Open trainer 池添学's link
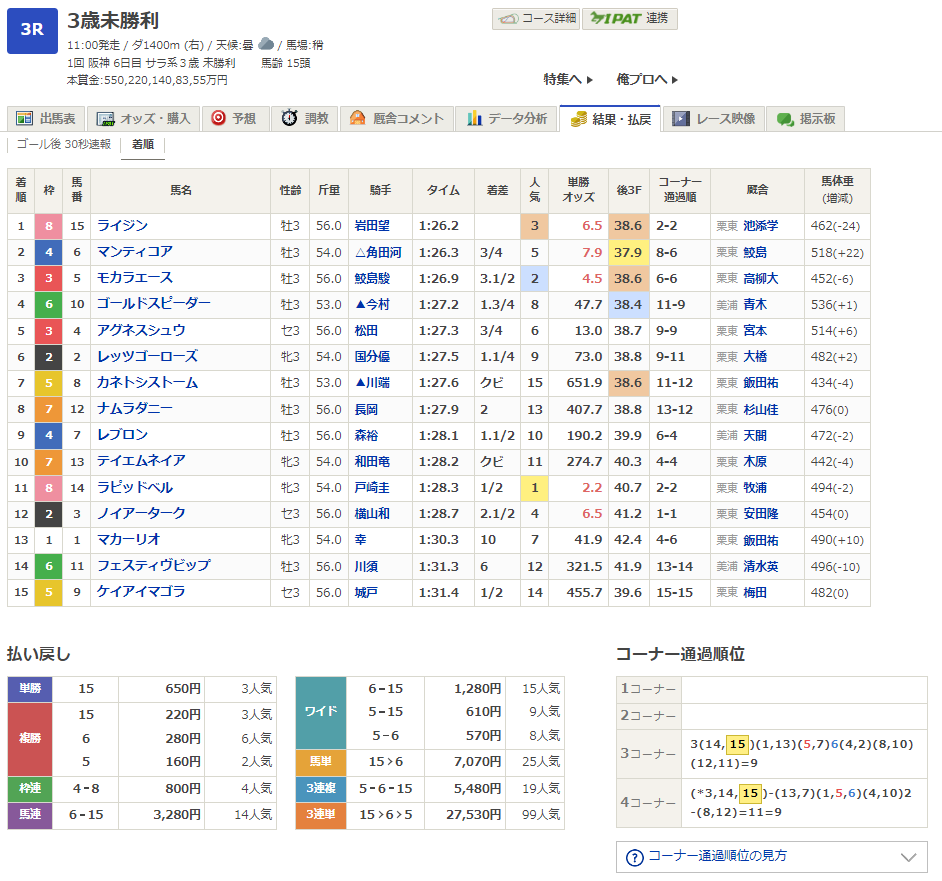Viewport: 942px width, 881px height. click(x=760, y=226)
